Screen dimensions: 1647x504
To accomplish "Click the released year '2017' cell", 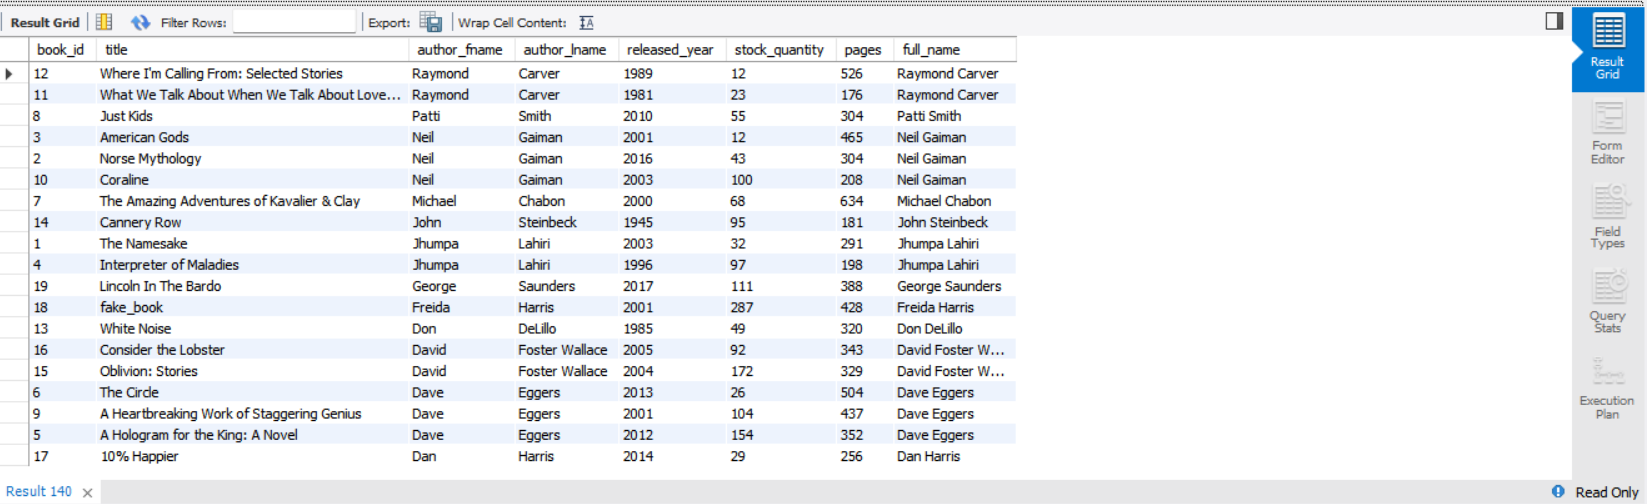I will pyautogui.click(x=672, y=286).
